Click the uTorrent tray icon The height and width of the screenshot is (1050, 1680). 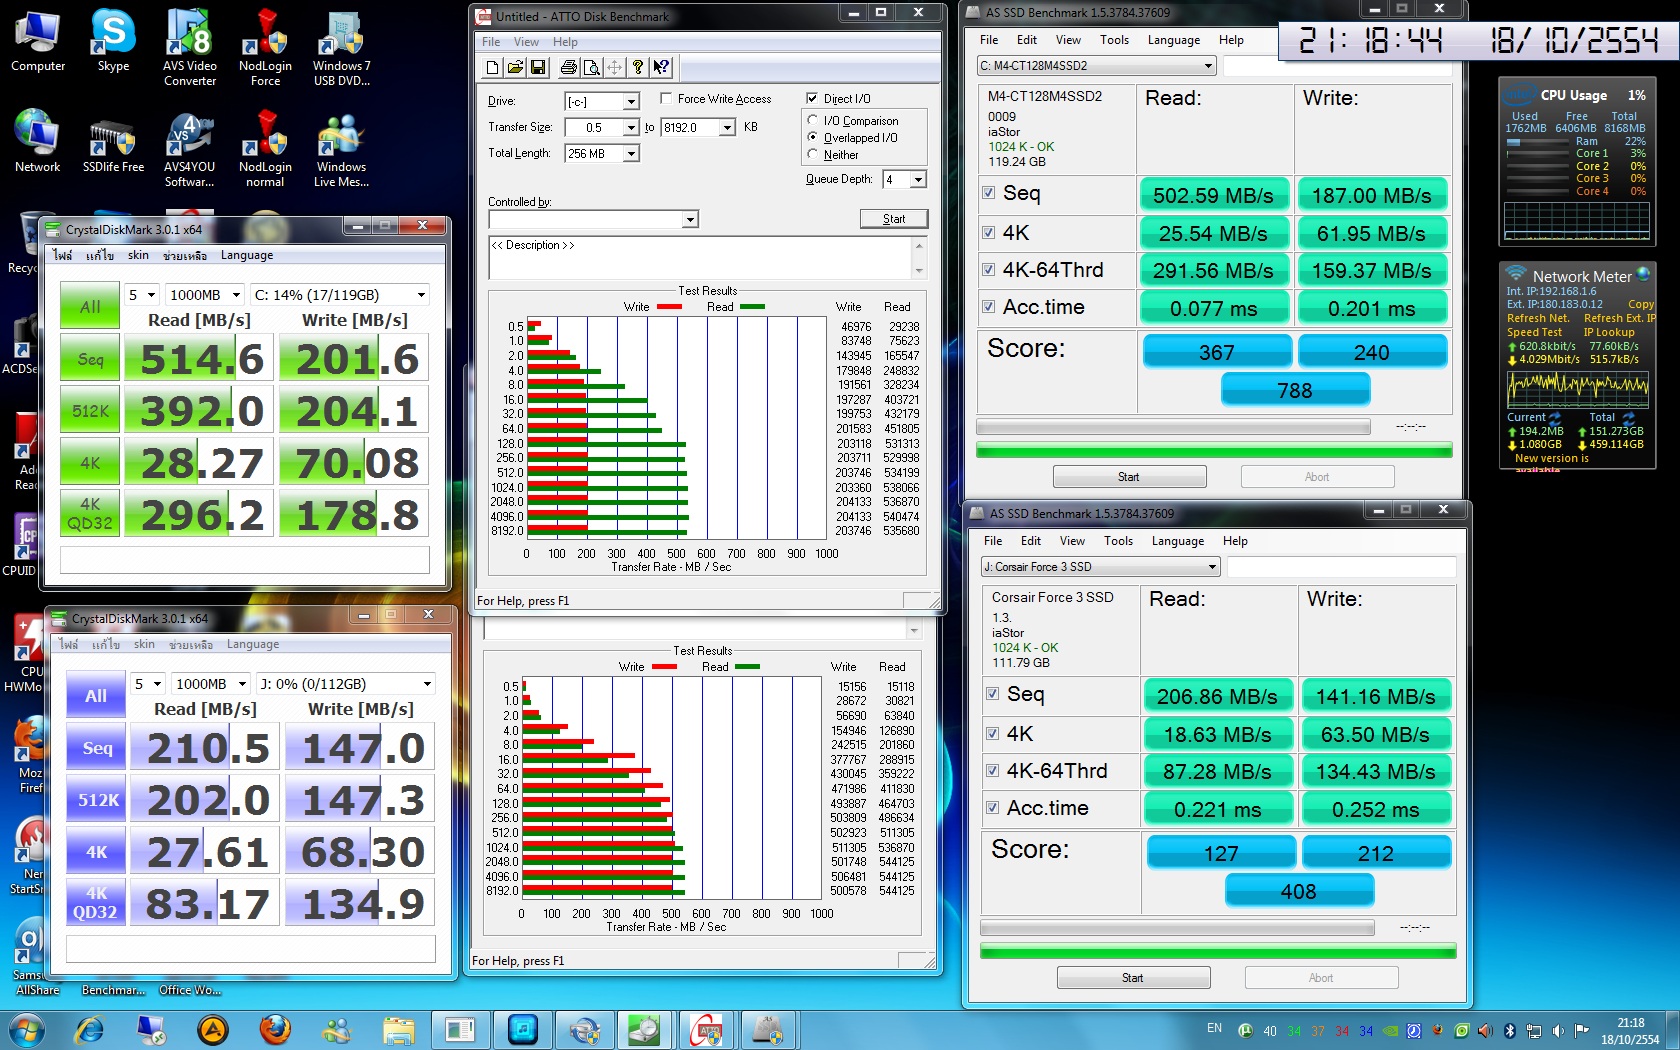(x=1246, y=1030)
